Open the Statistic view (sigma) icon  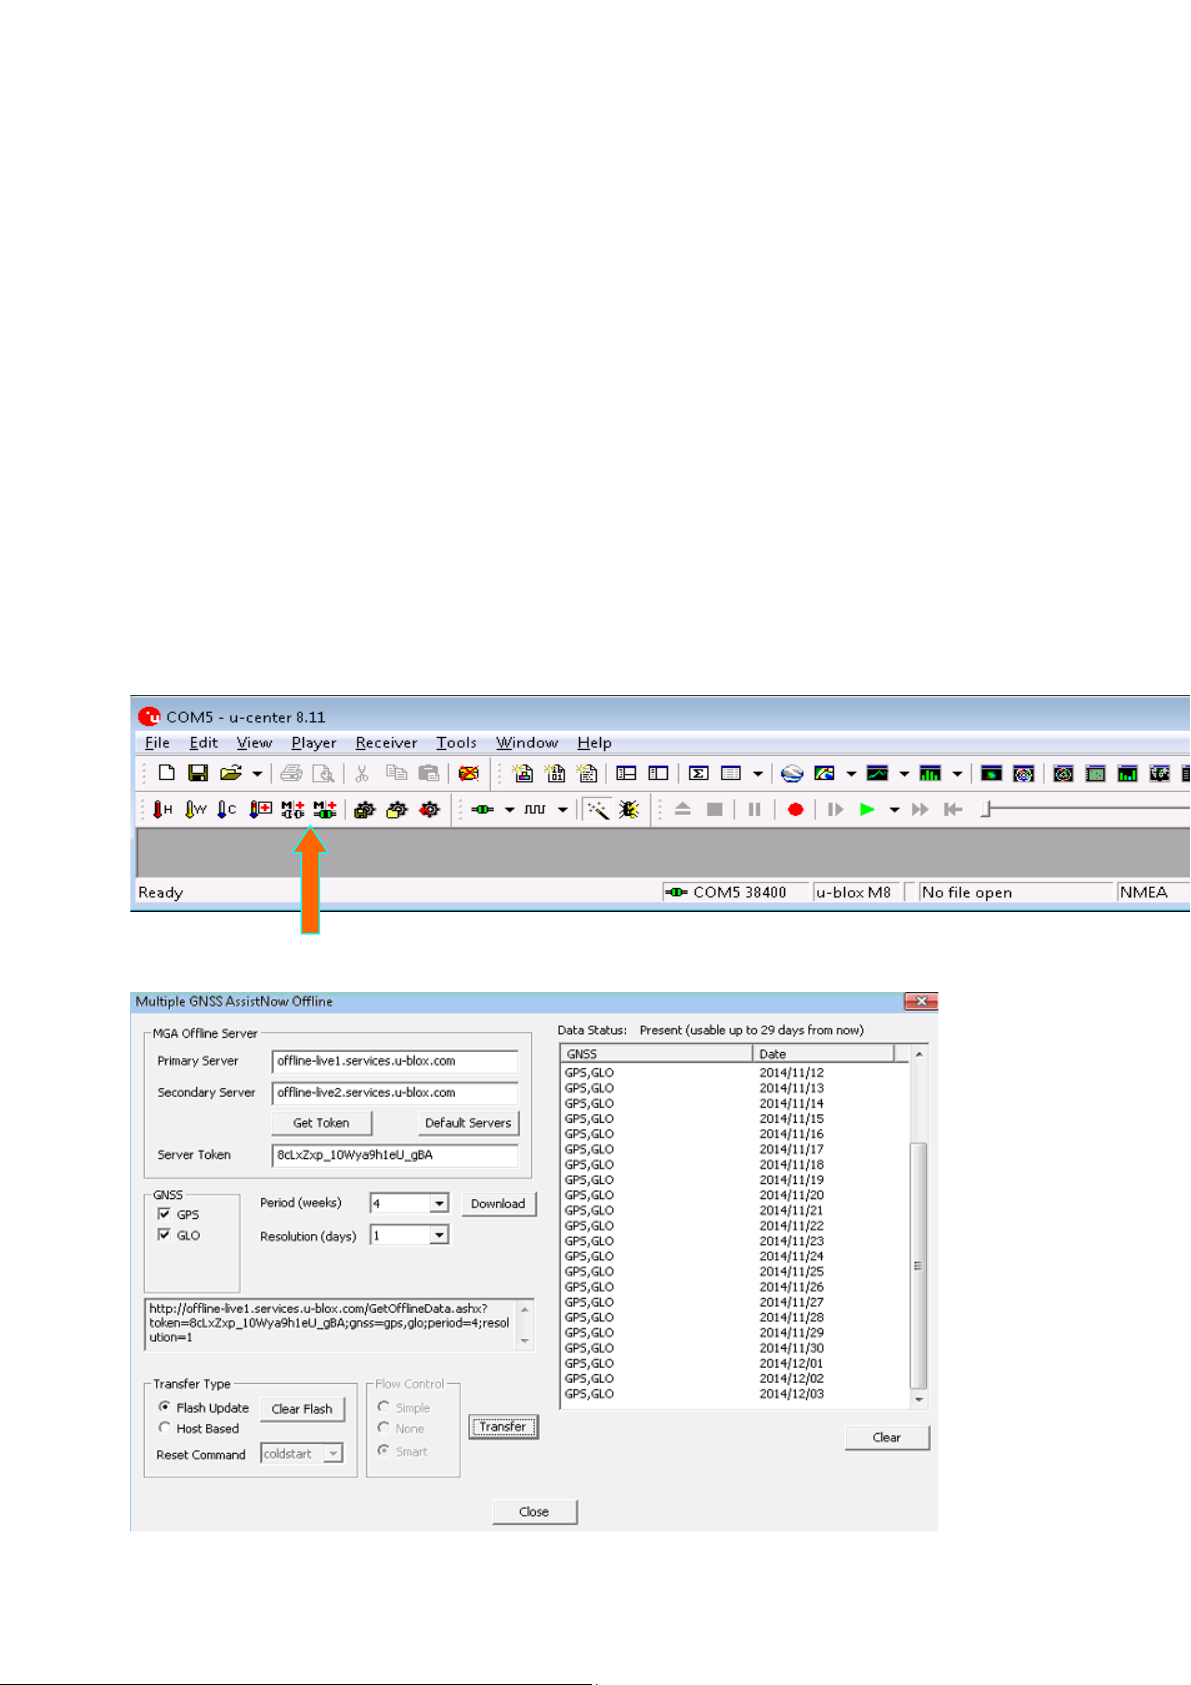tap(699, 773)
